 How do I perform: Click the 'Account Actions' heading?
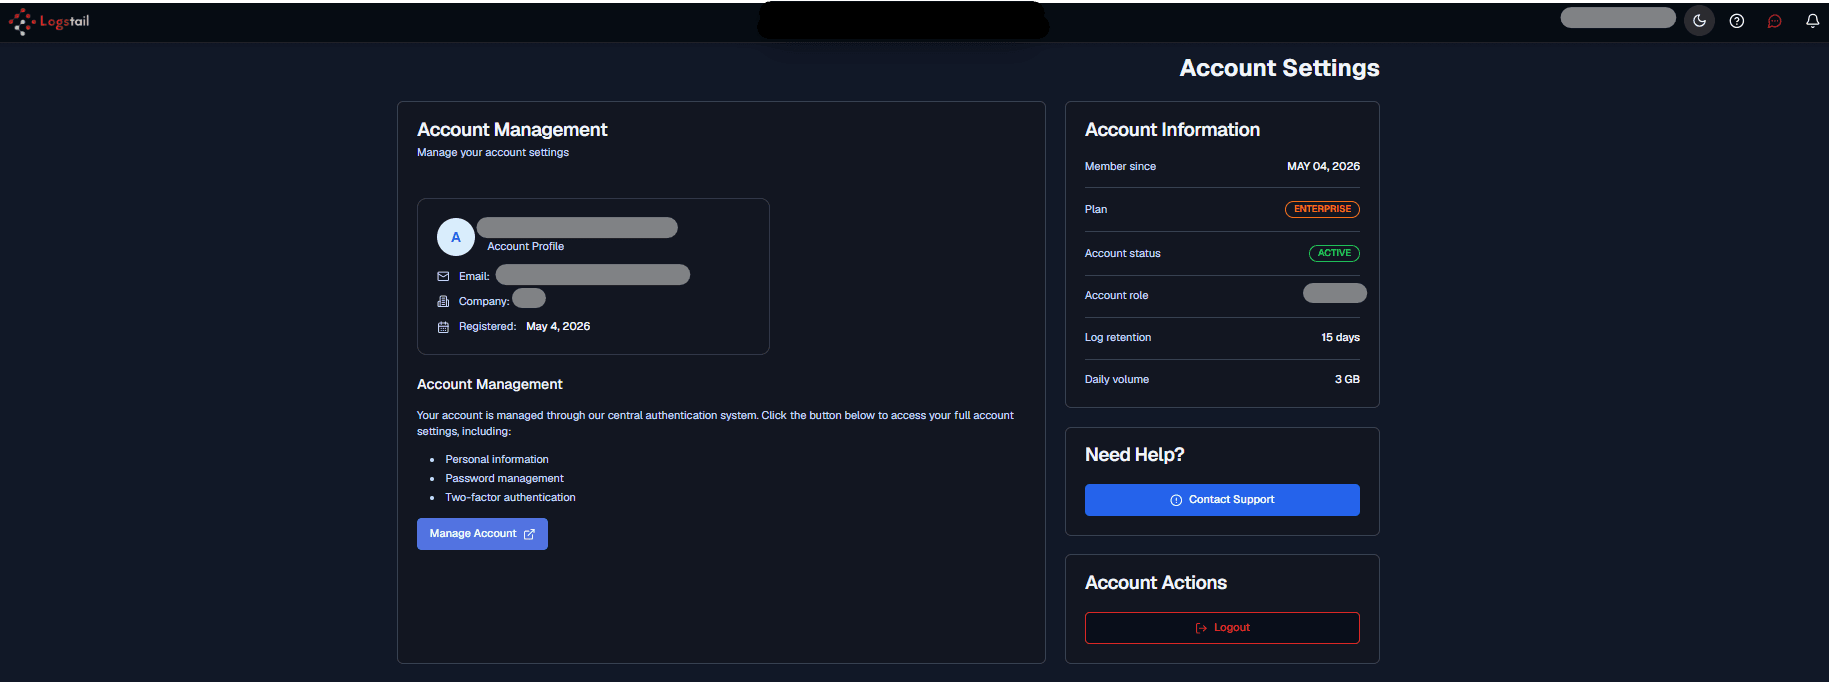tap(1155, 583)
